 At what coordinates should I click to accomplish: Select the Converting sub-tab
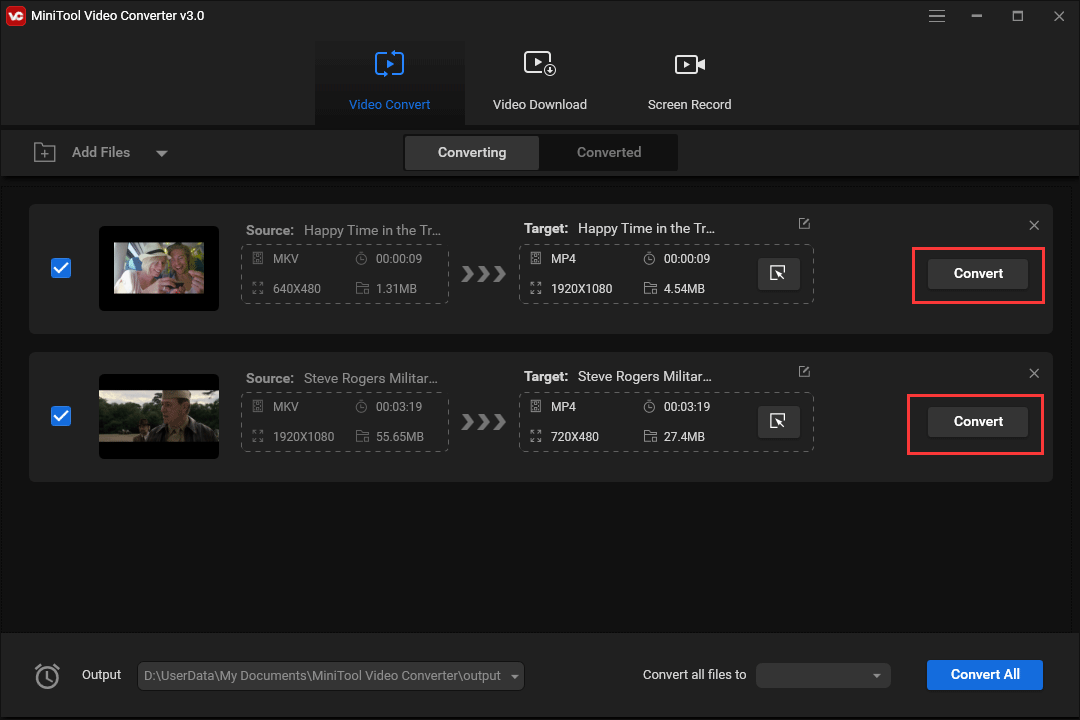[x=472, y=152]
